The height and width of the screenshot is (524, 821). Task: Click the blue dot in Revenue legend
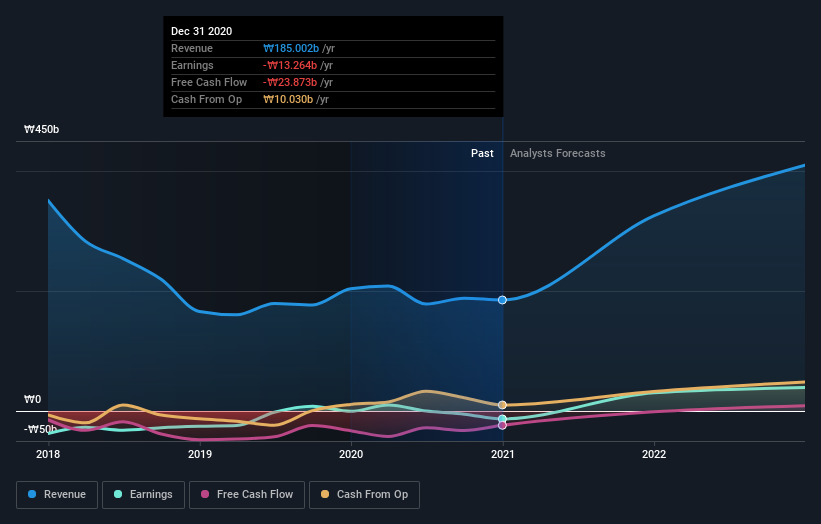(32, 494)
